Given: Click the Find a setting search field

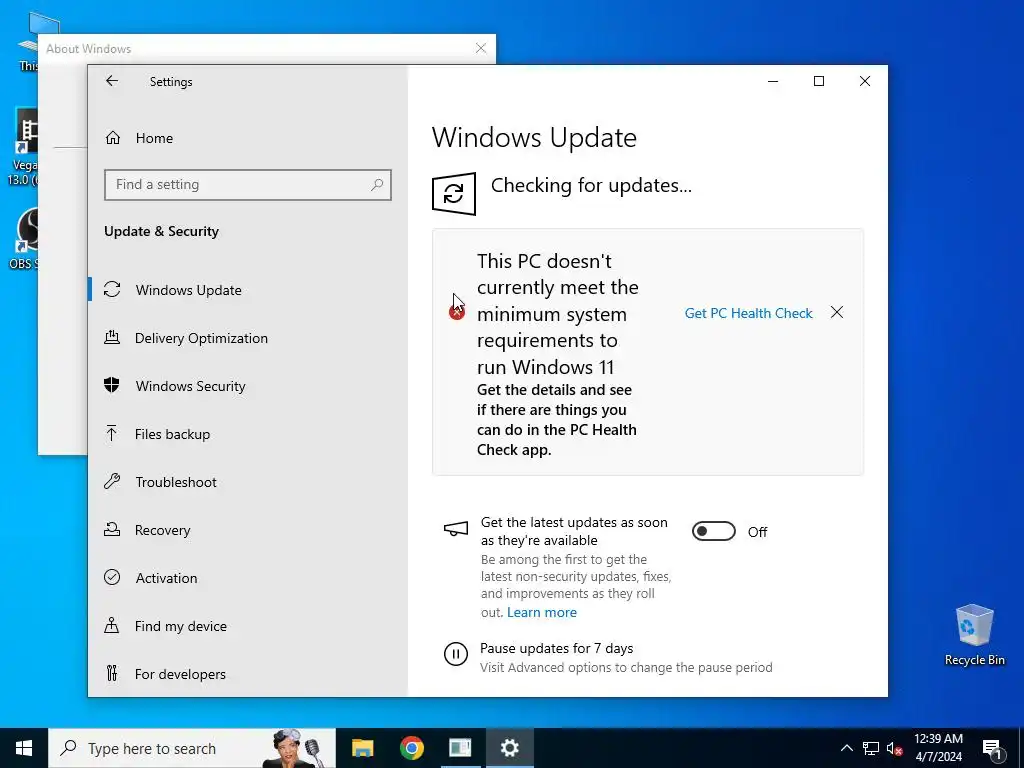Looking at the screenshot, I should 248,185.
